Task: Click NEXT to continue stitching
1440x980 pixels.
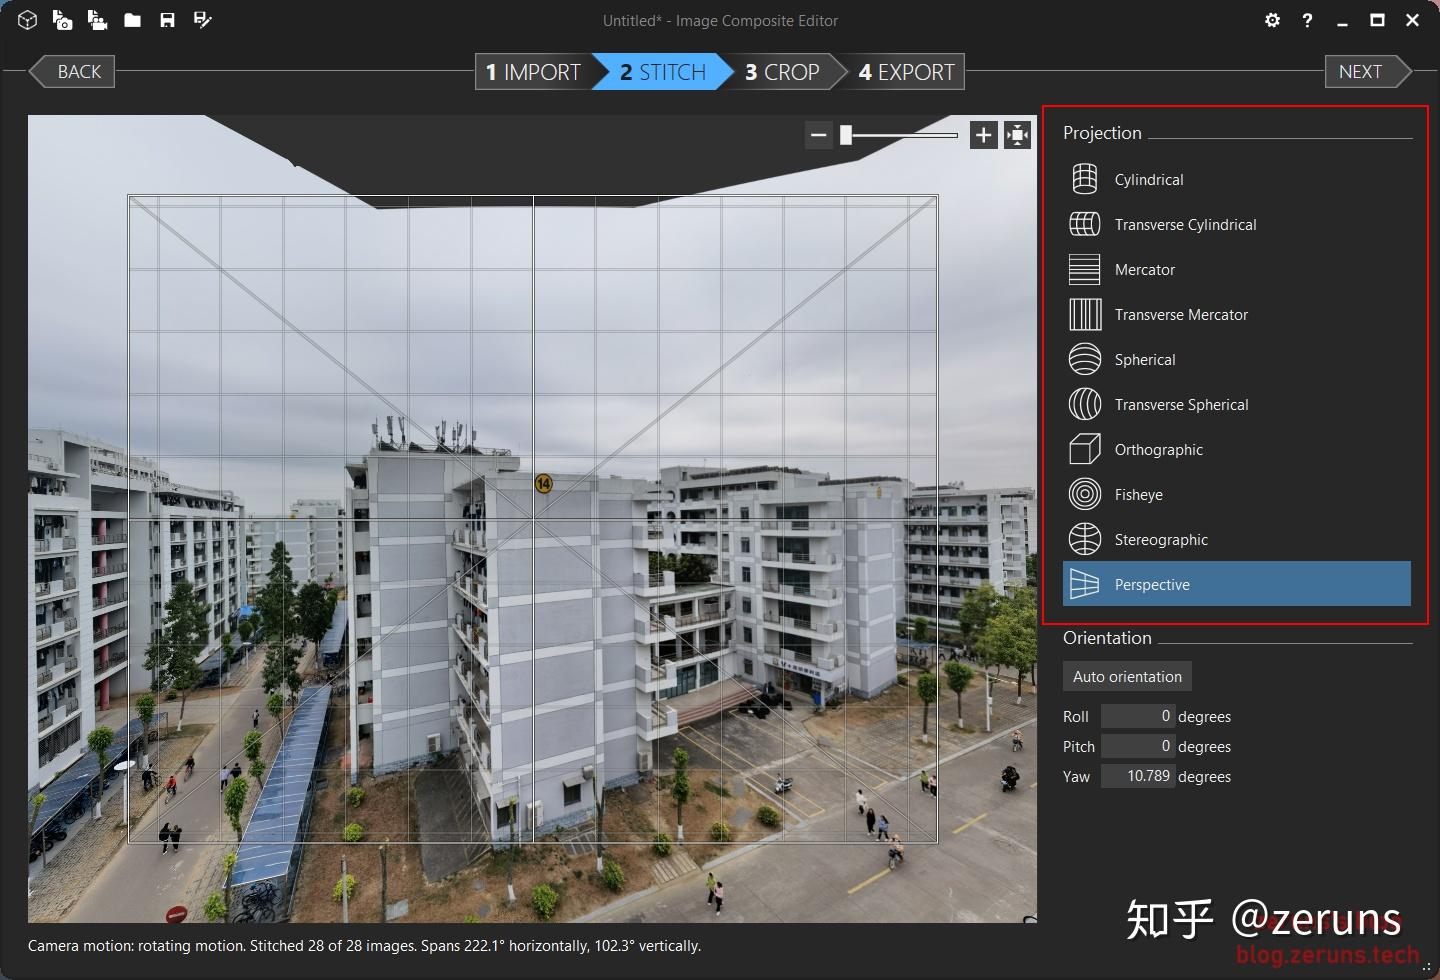Action: [x=1359, y=71]
